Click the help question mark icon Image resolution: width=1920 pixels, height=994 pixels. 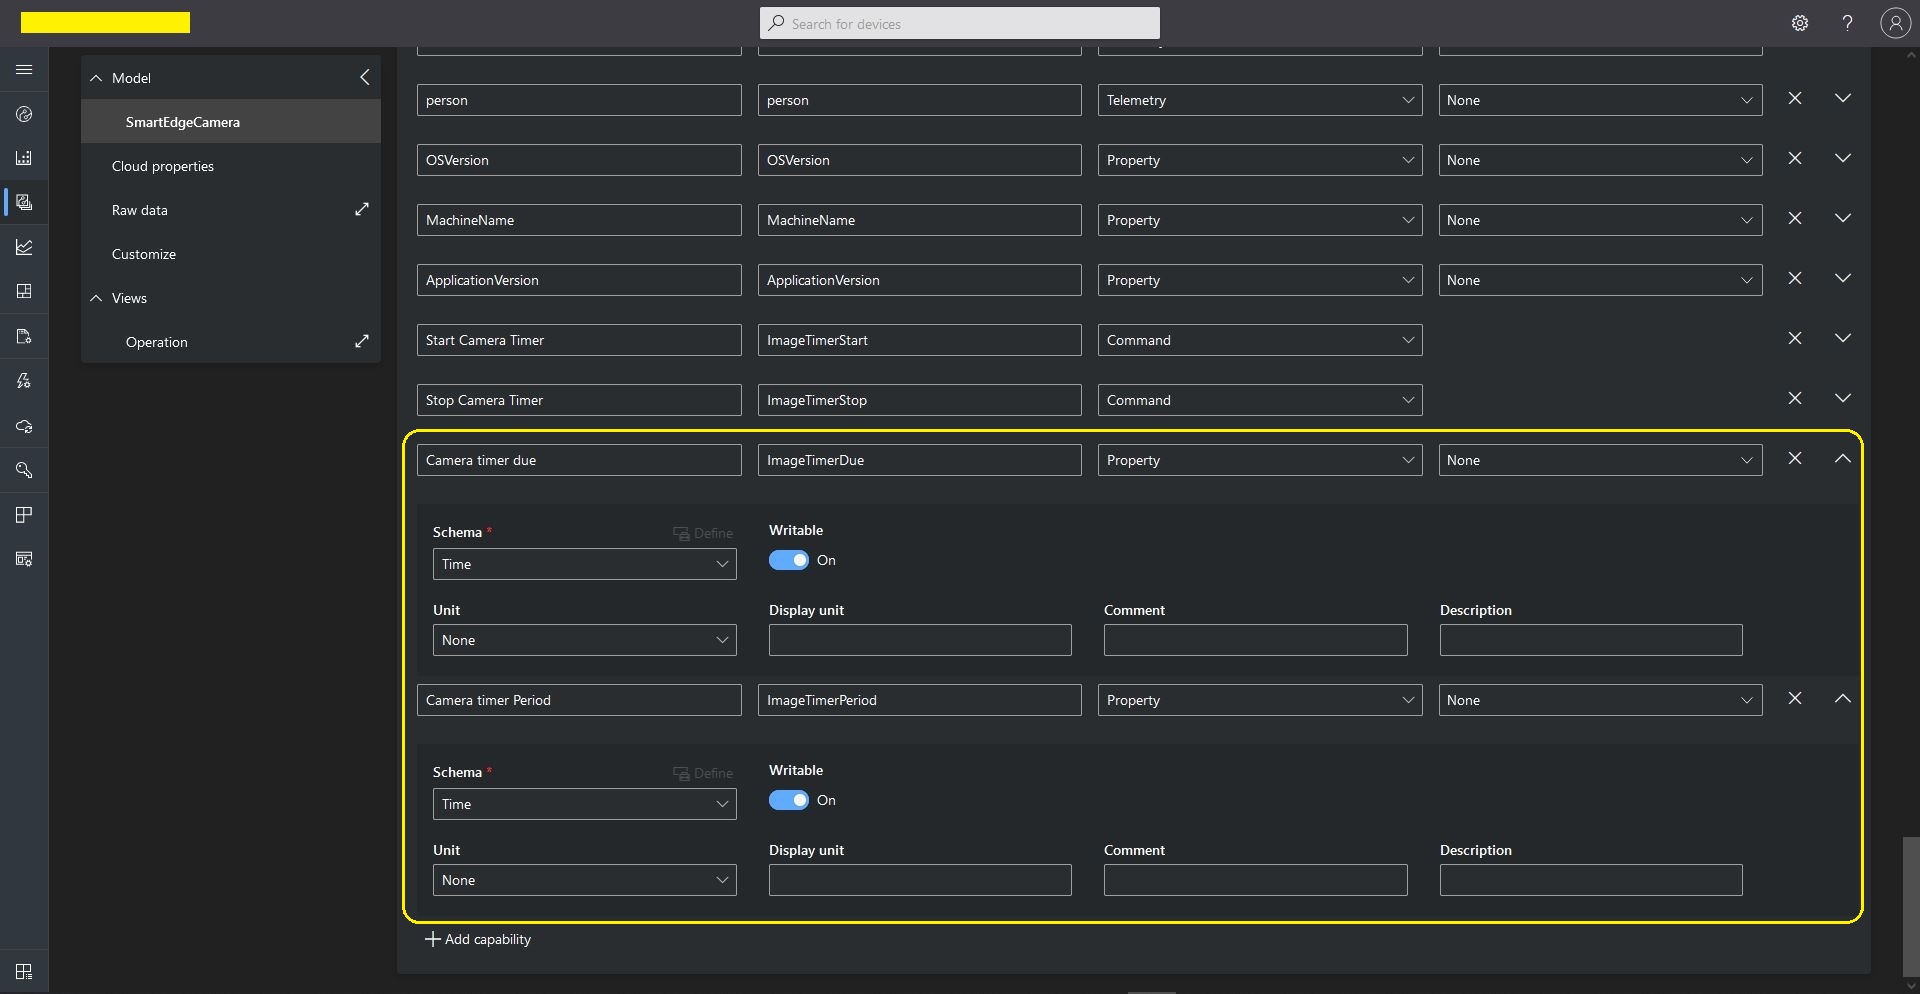[1847, 23]
